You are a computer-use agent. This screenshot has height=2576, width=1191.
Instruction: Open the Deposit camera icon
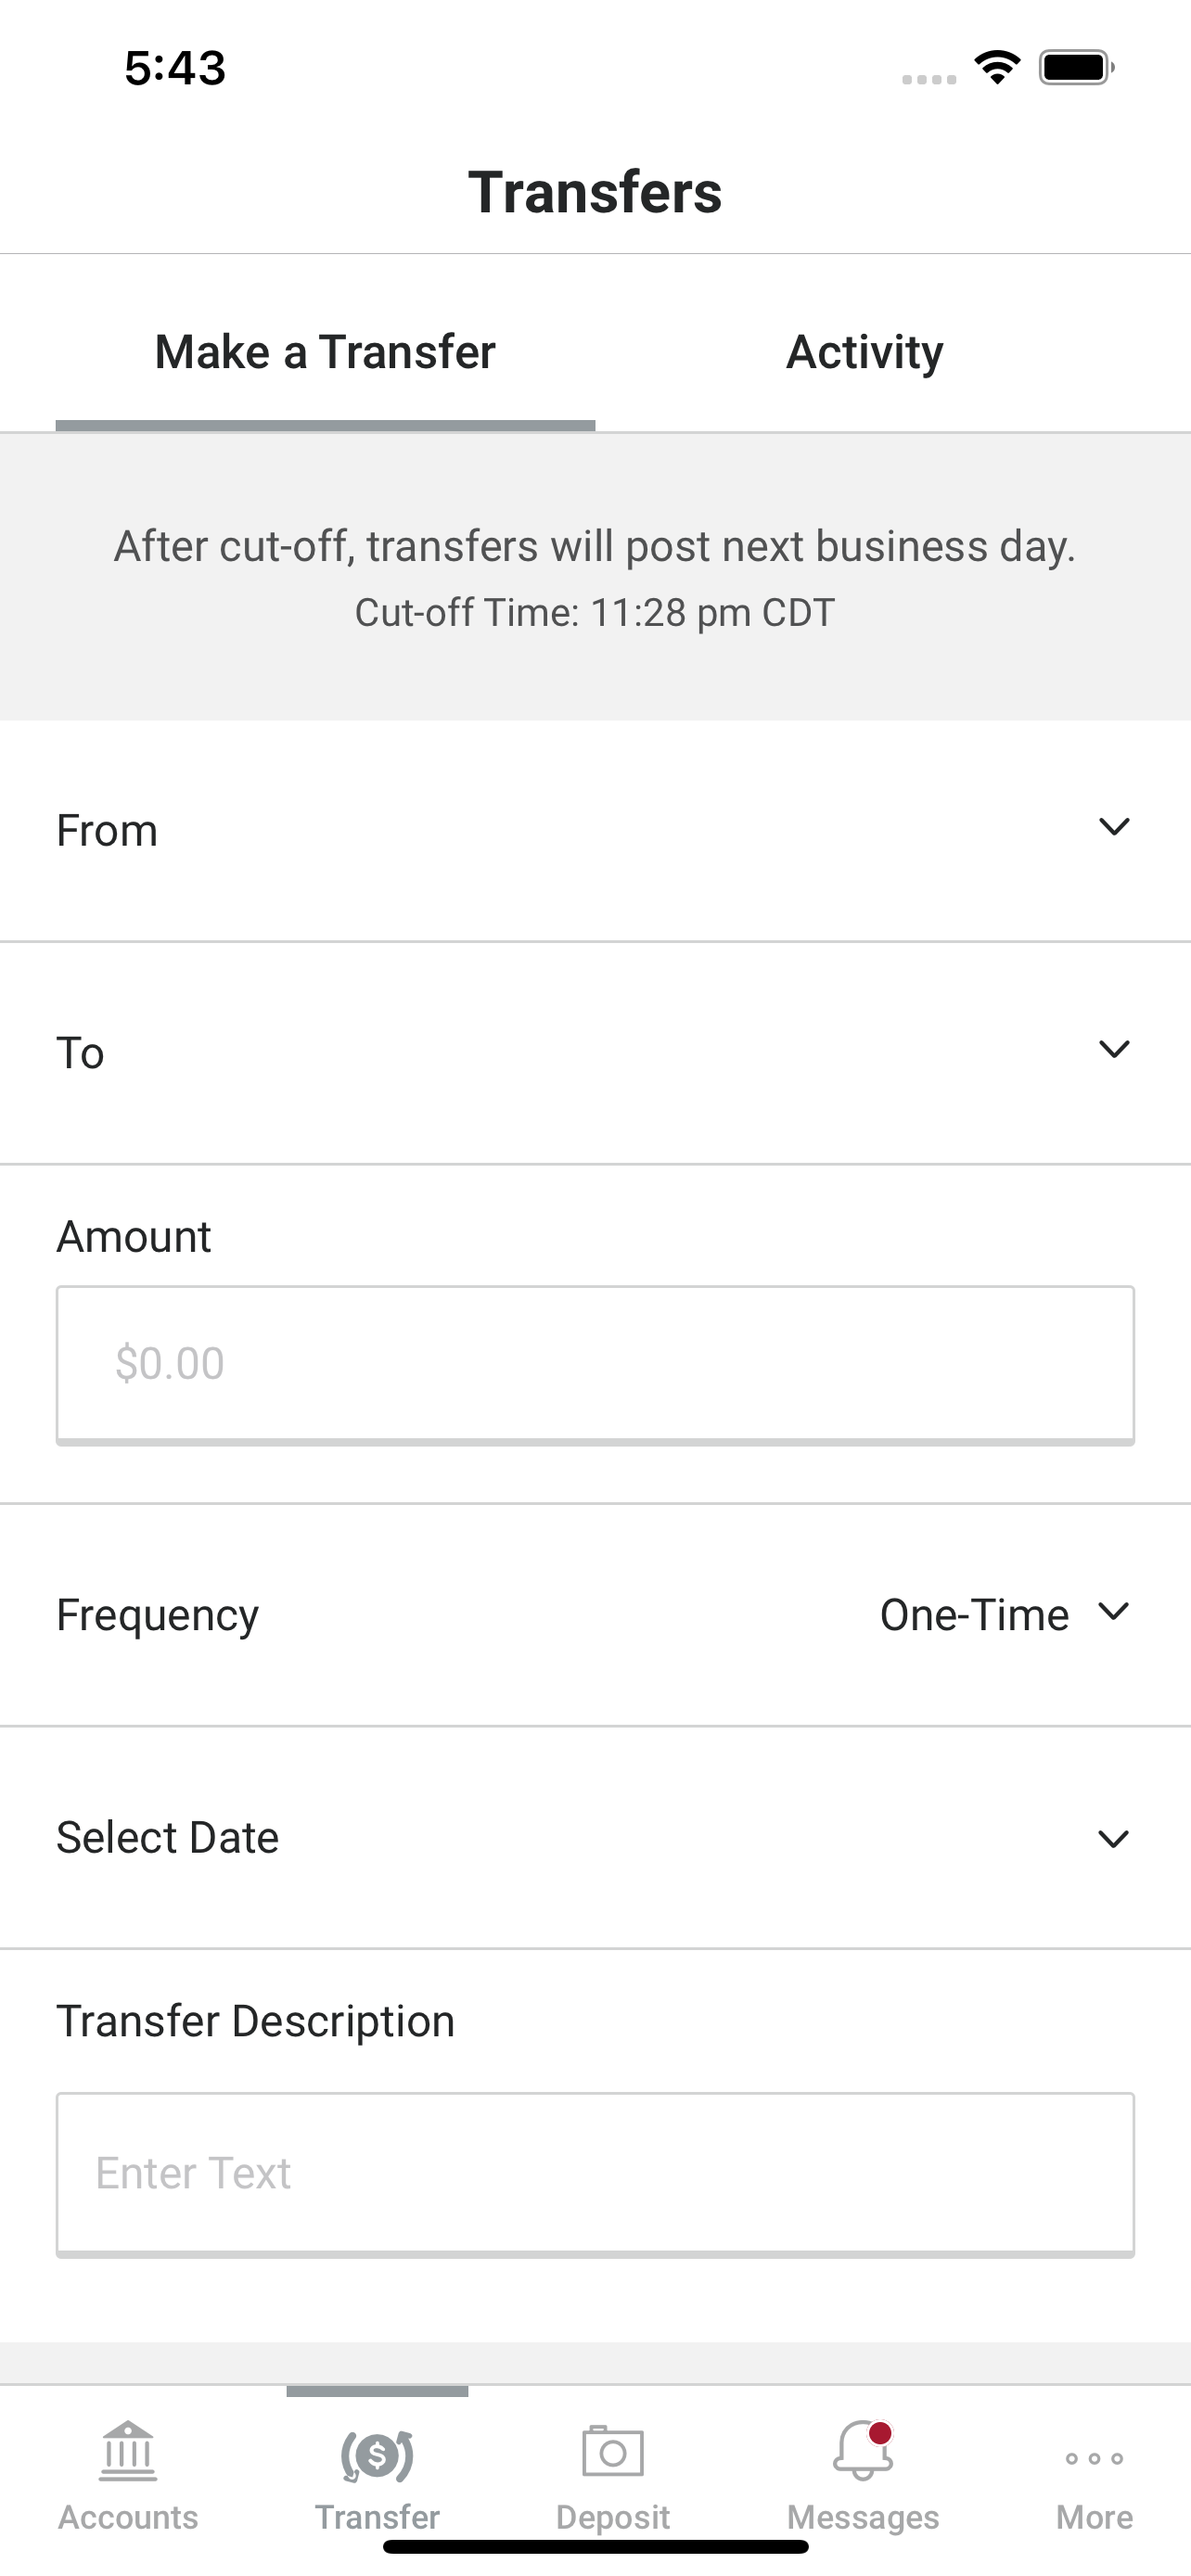[x=613, y=2451]
